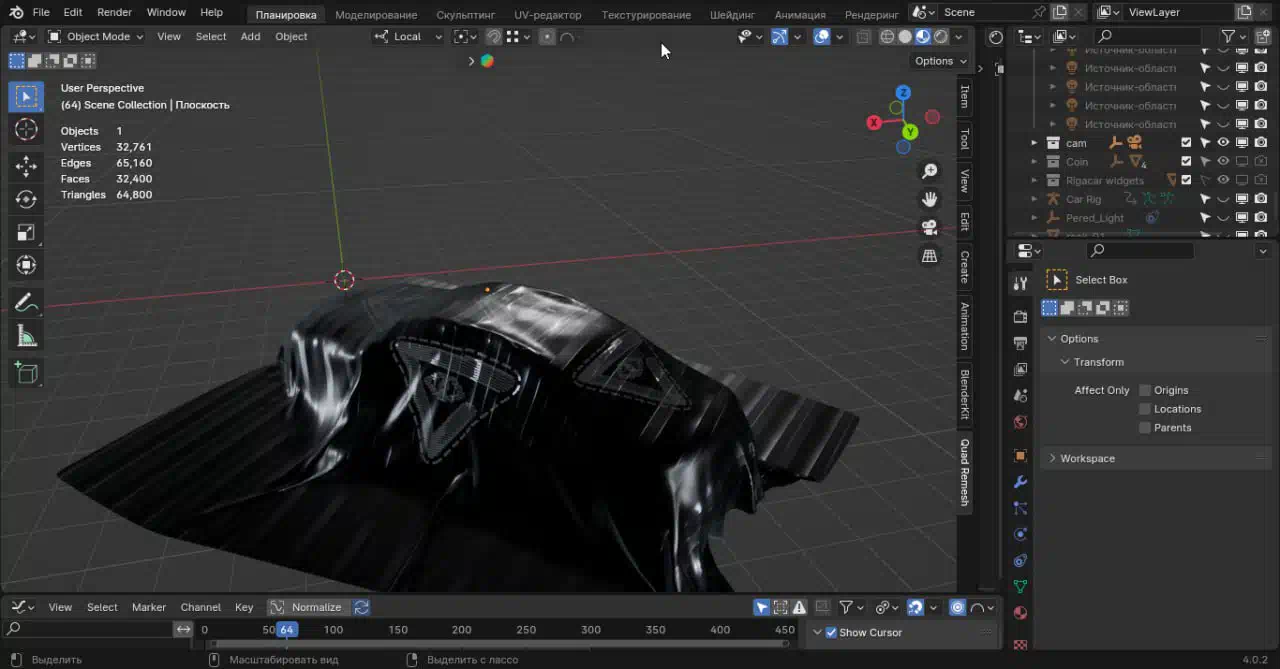
Task: Open the Quad Remesh sidebar tab
Action: (965, 472)
